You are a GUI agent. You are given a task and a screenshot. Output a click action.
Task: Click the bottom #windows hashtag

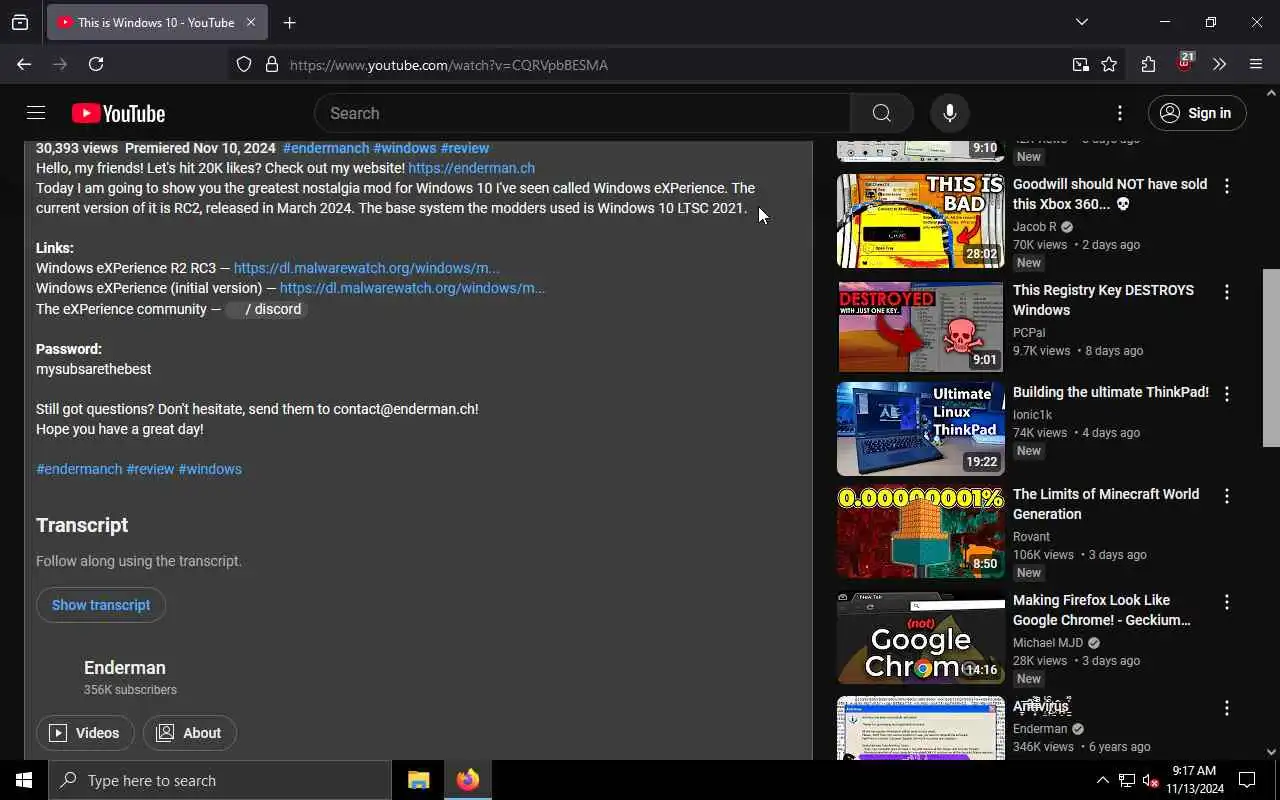pos(210,469)
